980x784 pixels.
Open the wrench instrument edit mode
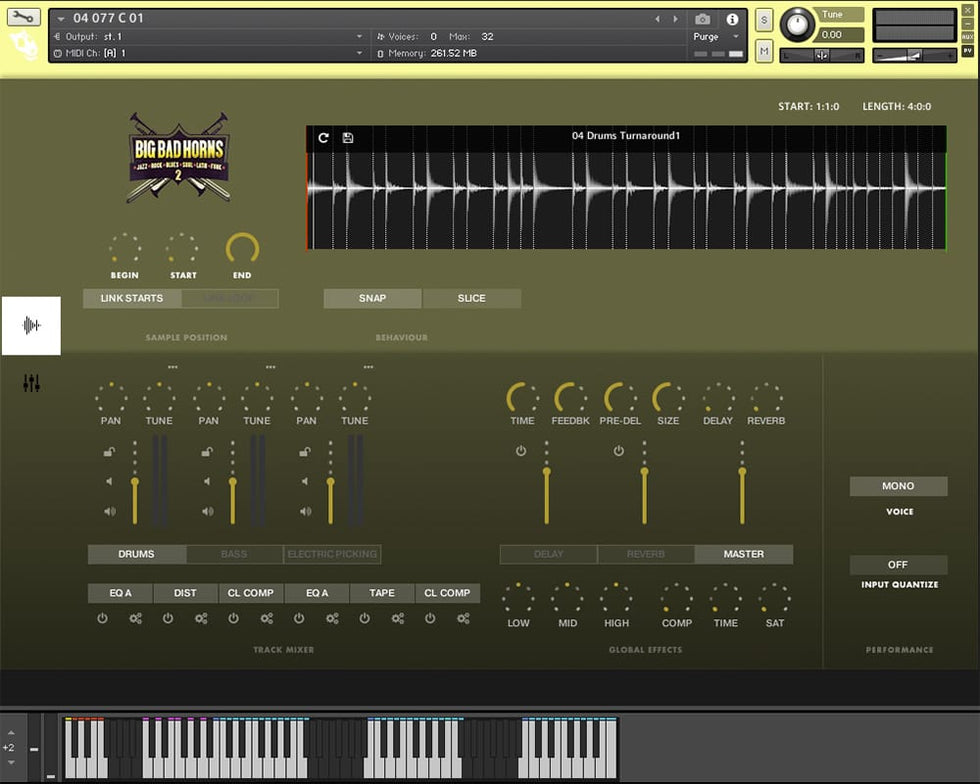click(x=24, y=17)
